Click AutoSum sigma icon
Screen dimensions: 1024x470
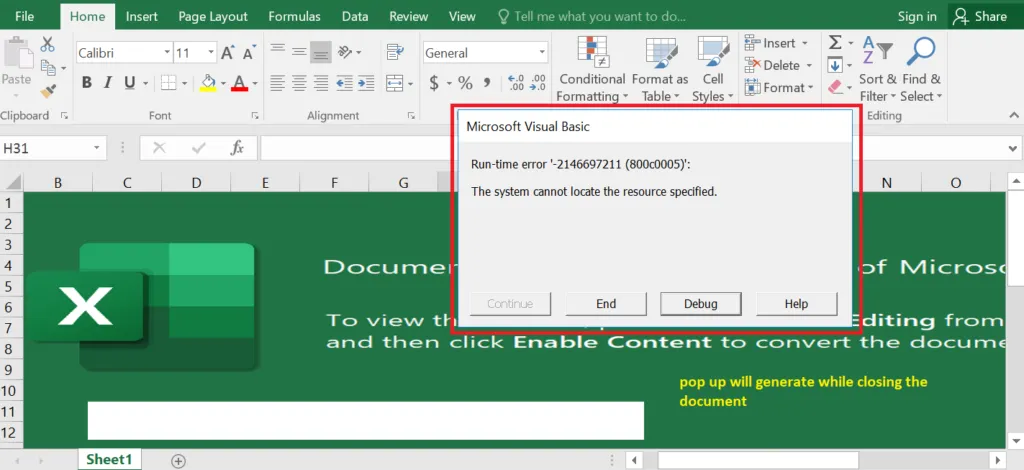coord(835,43)
